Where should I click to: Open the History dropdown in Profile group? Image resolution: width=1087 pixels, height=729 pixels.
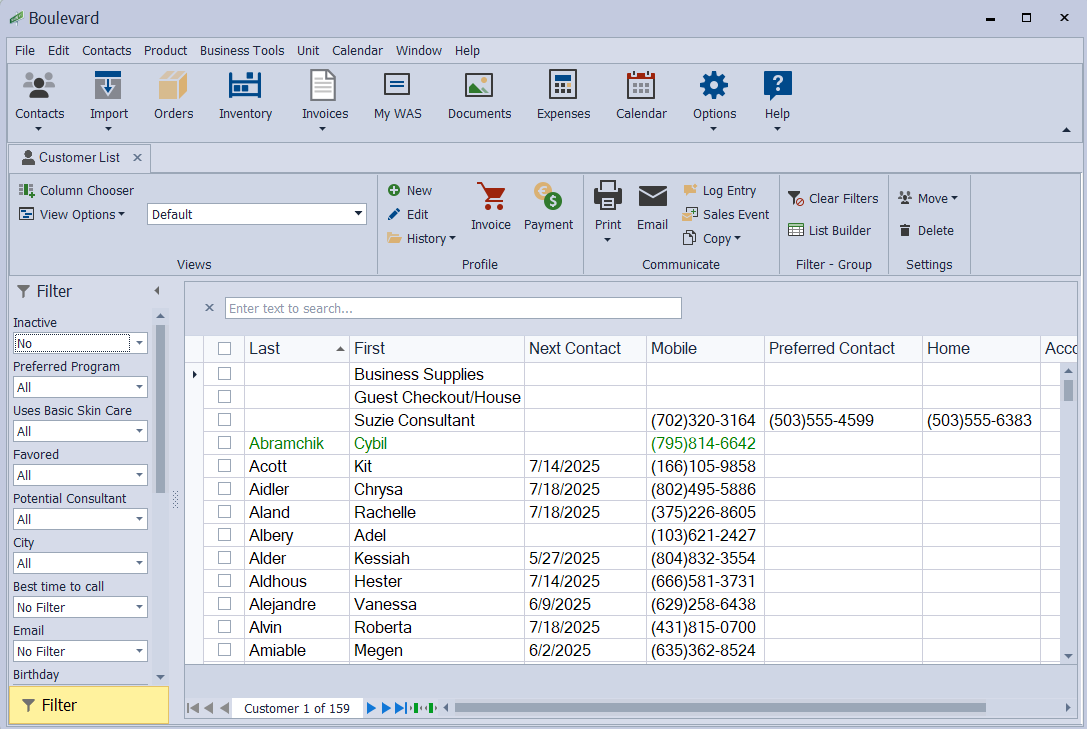421,238
